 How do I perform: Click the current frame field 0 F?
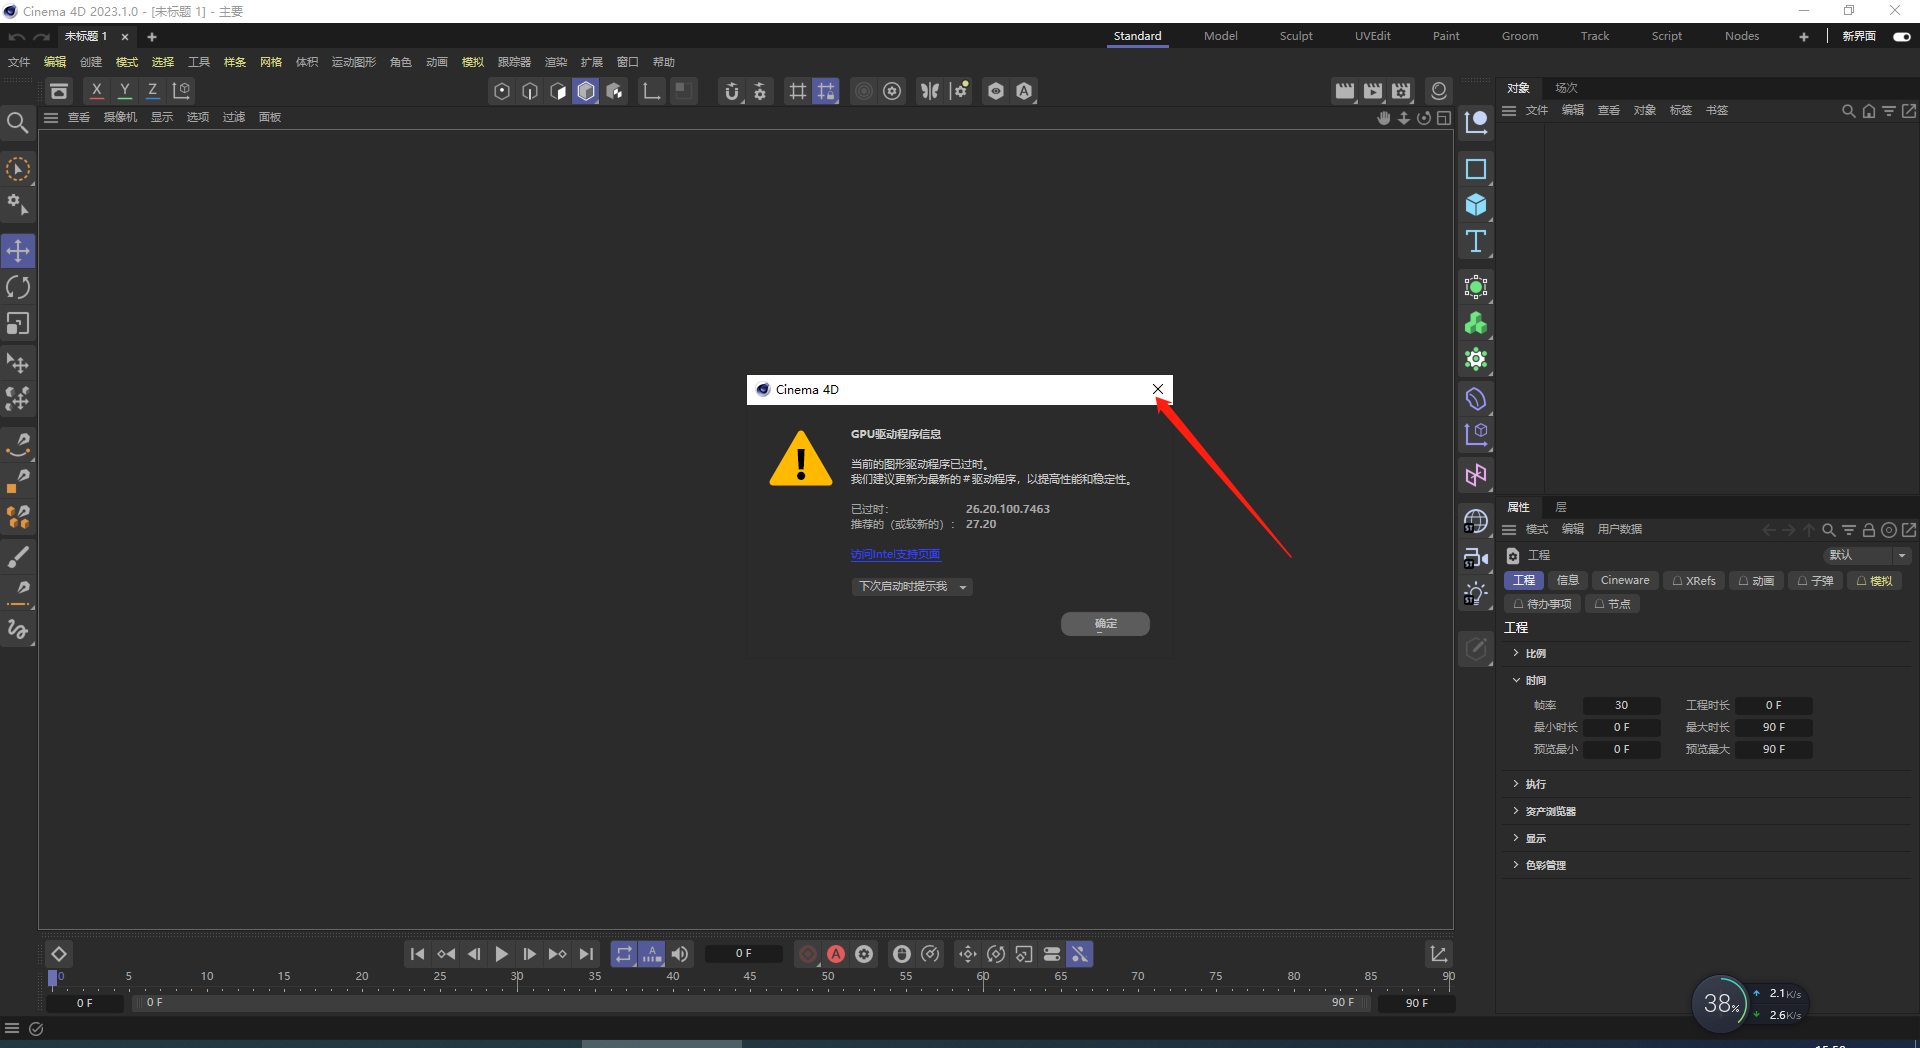click(x=743, y=954)
